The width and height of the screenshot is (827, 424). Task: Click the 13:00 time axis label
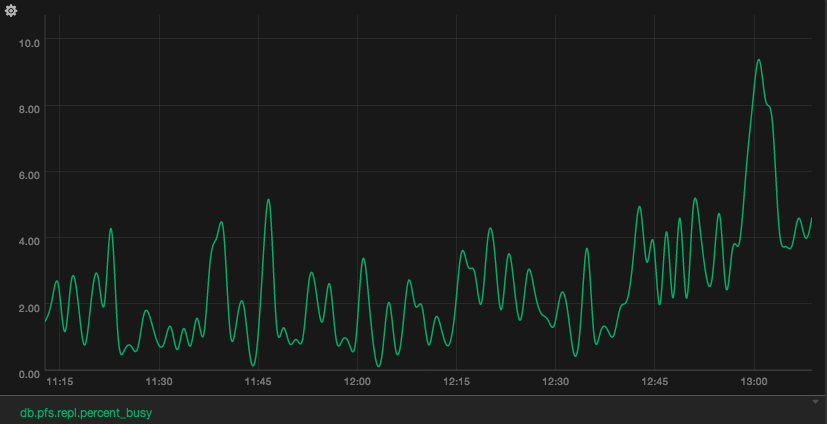754,382
